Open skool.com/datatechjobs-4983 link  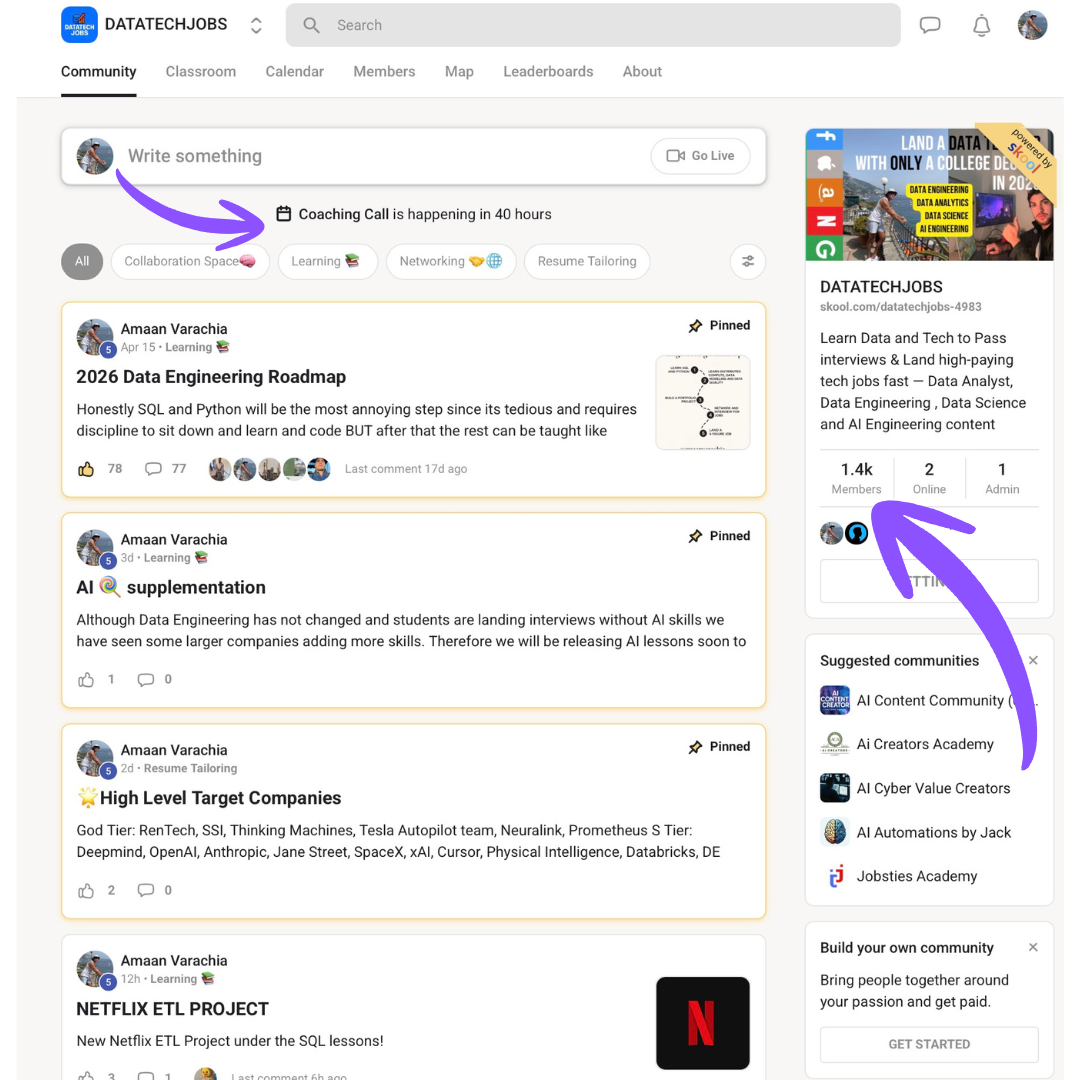900,307
